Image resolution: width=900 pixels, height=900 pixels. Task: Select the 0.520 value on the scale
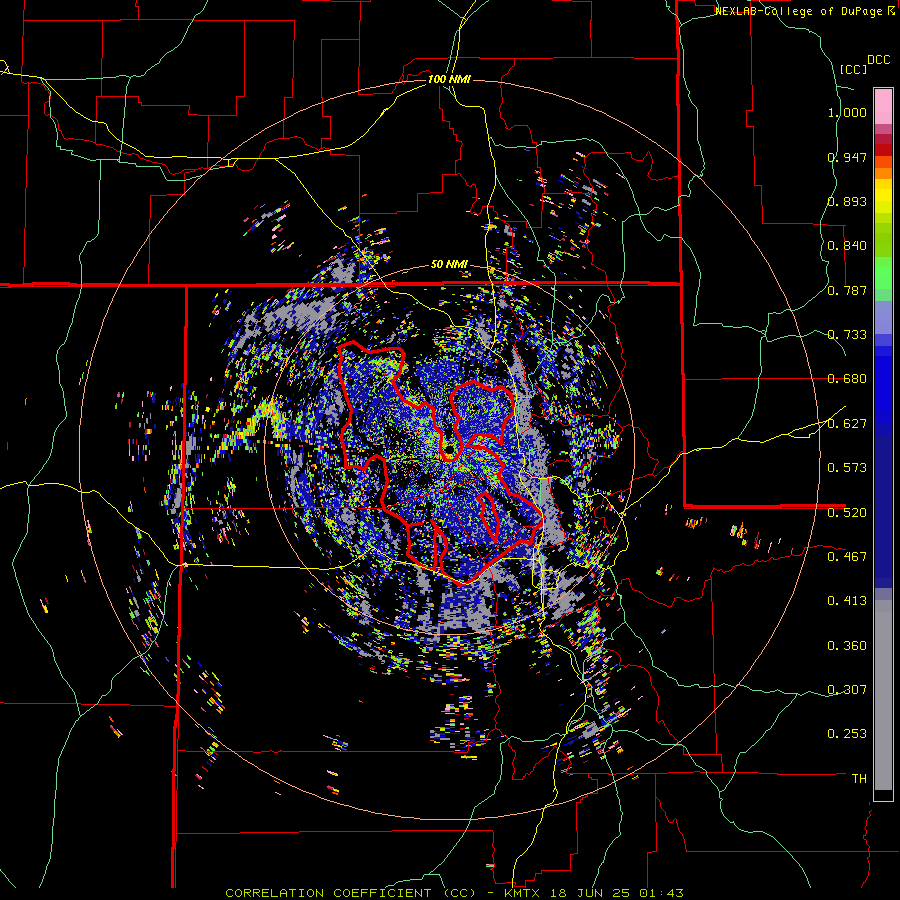point(847,512)
